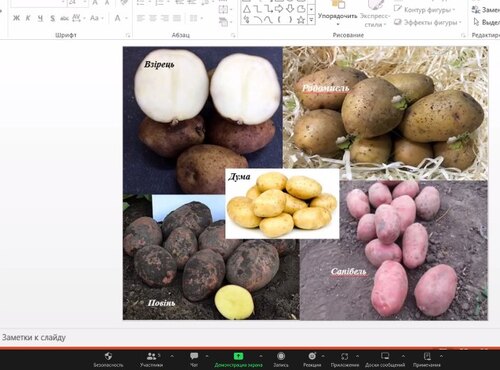Viewport: 500px width, 370px height.
Task: Select the star shape in the shapes gallery
Action: [x=301, y=20]
